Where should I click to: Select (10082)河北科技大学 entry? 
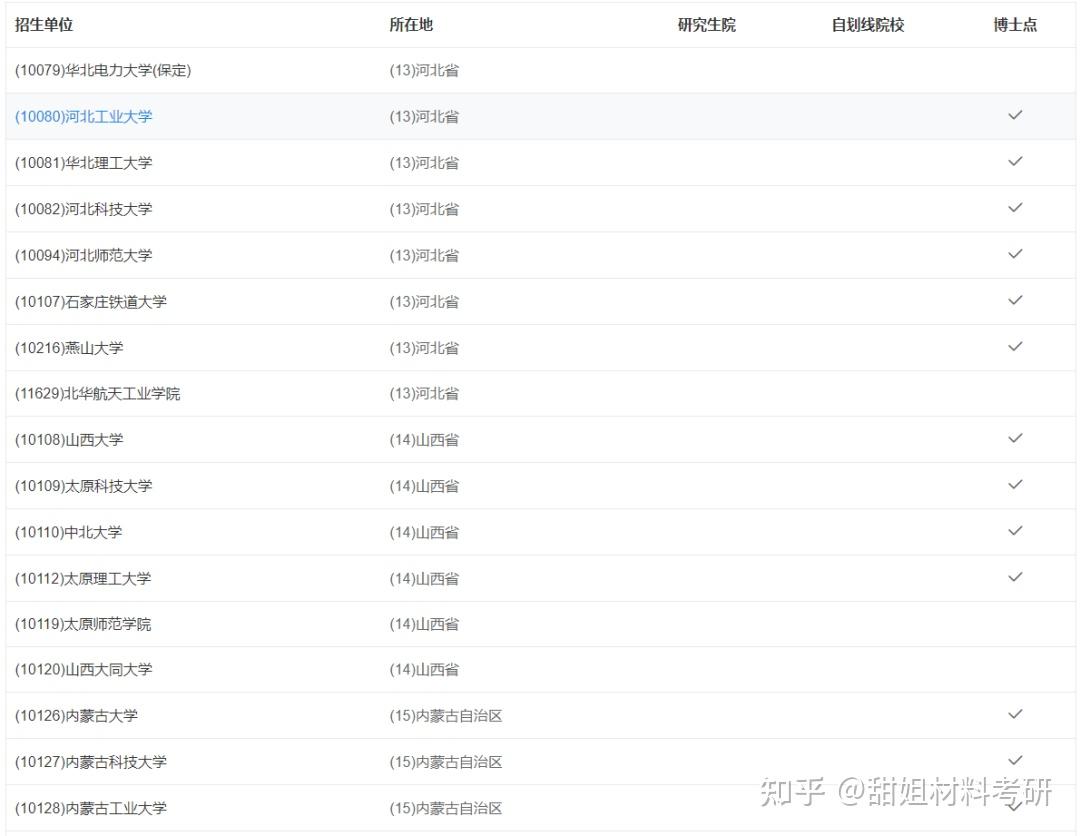pyautogui.click(x=83, y=209)
